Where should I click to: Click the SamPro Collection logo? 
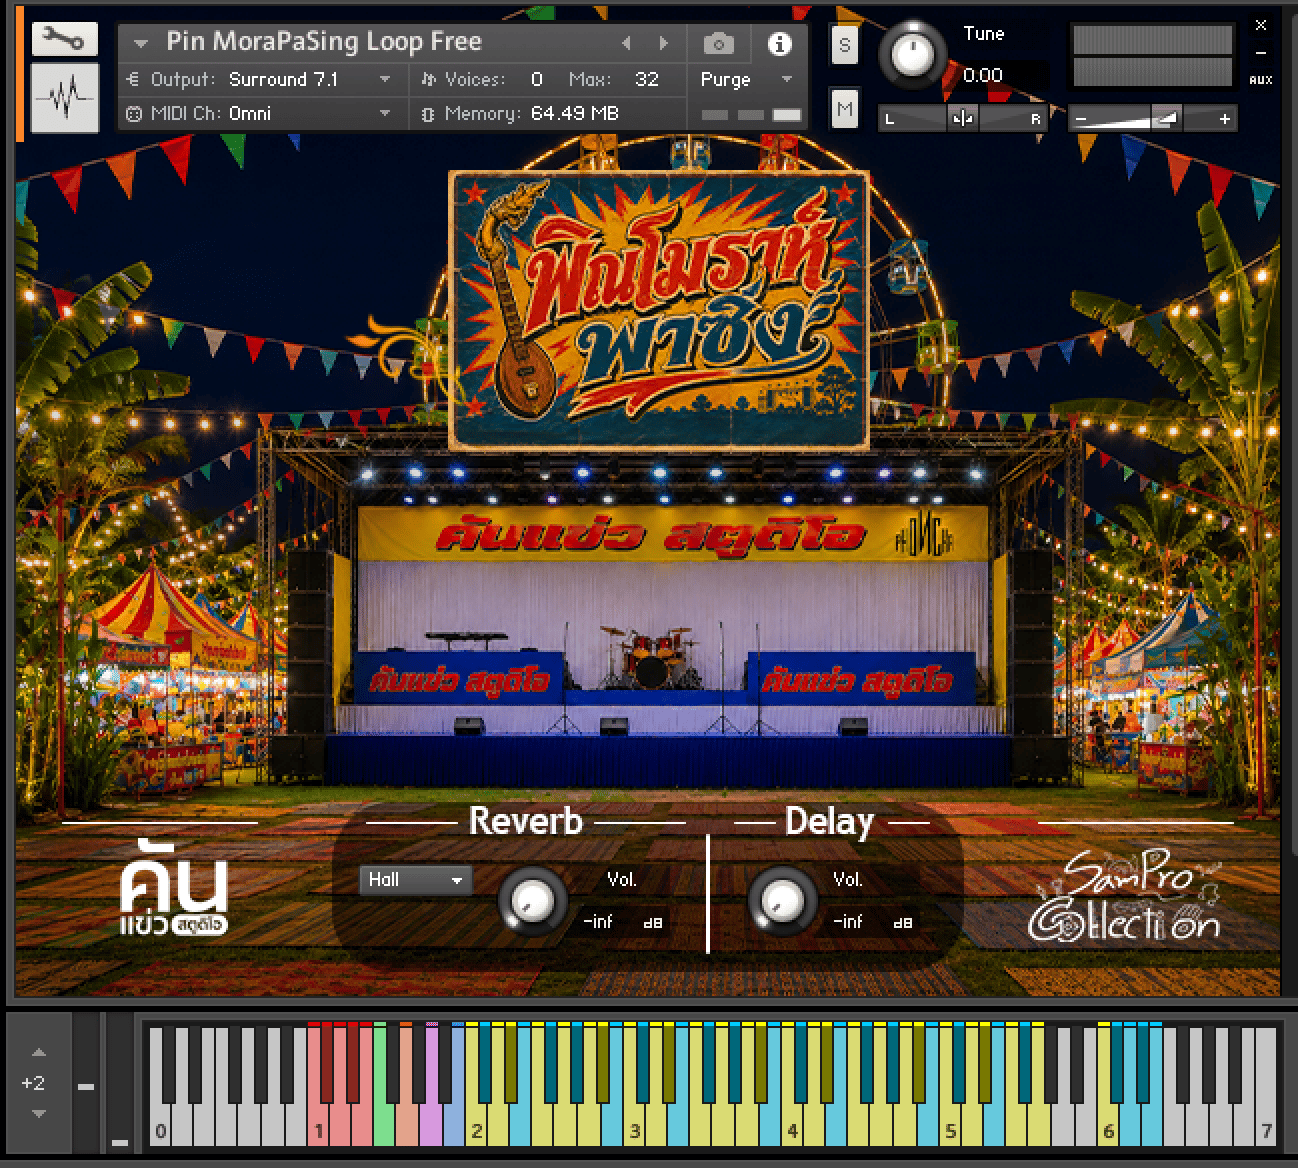pyautogui.click(x=1126, y=895)
